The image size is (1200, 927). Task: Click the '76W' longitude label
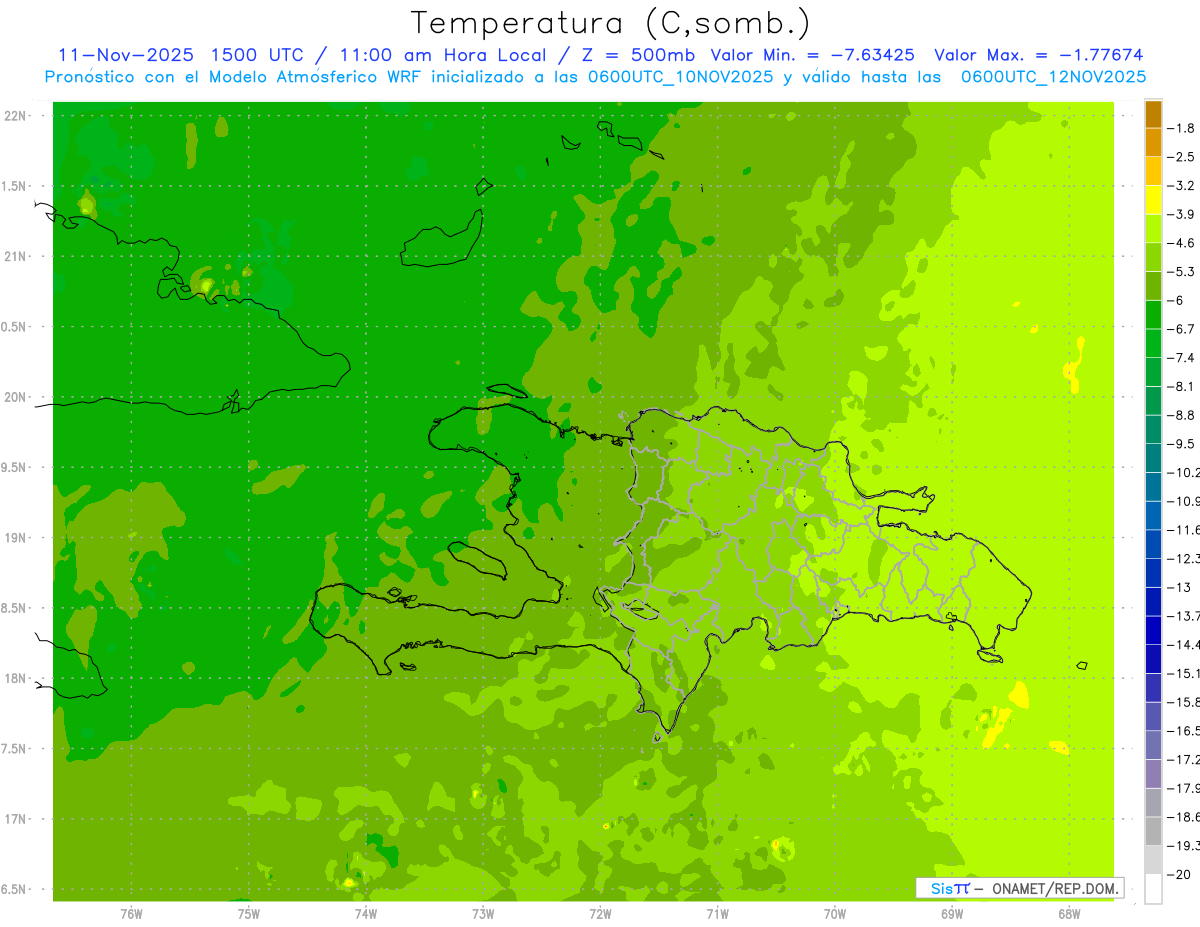click(131, 914)
